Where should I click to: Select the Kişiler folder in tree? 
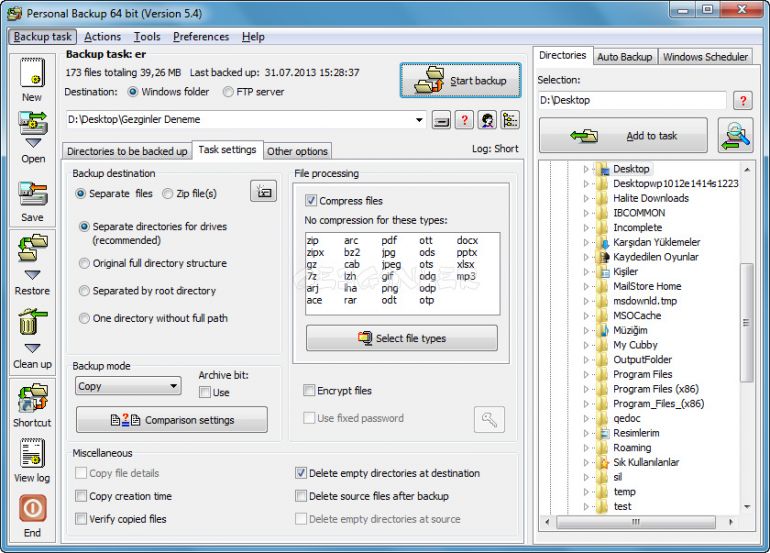pos(625,272)
